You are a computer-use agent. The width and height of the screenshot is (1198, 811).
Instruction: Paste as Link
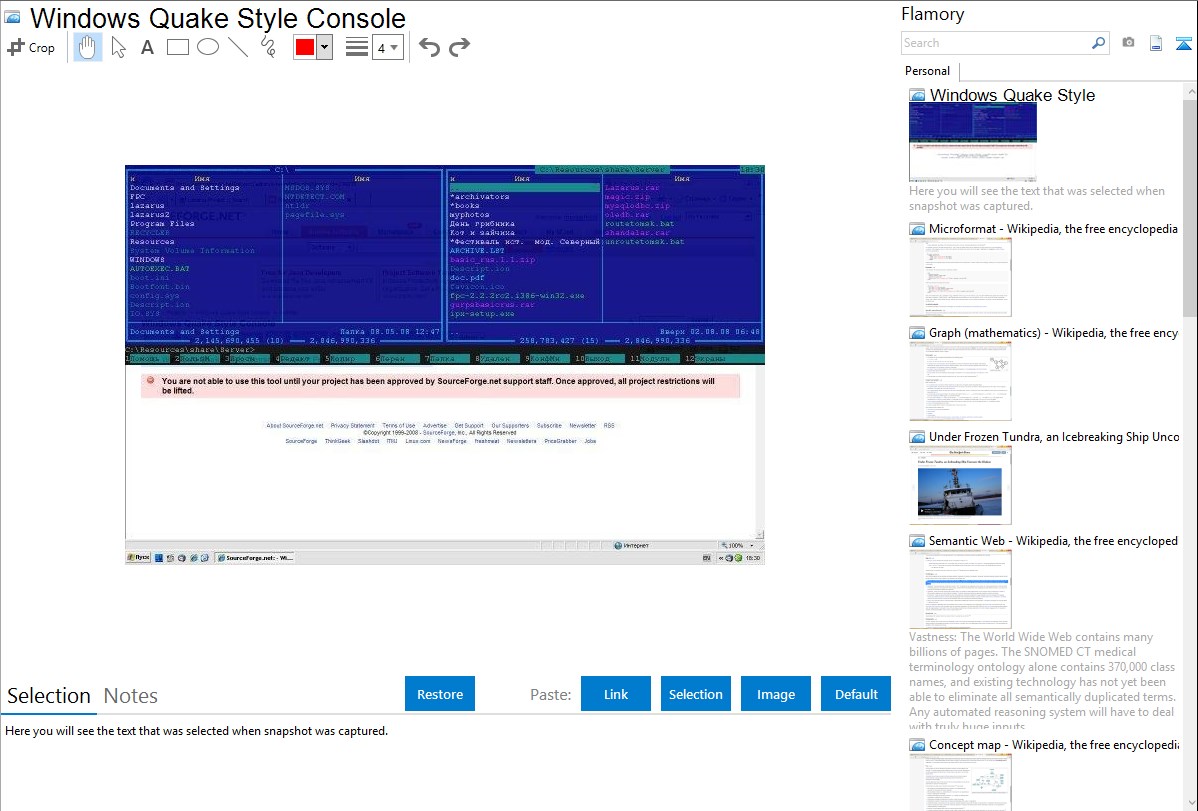pos(616,694)
